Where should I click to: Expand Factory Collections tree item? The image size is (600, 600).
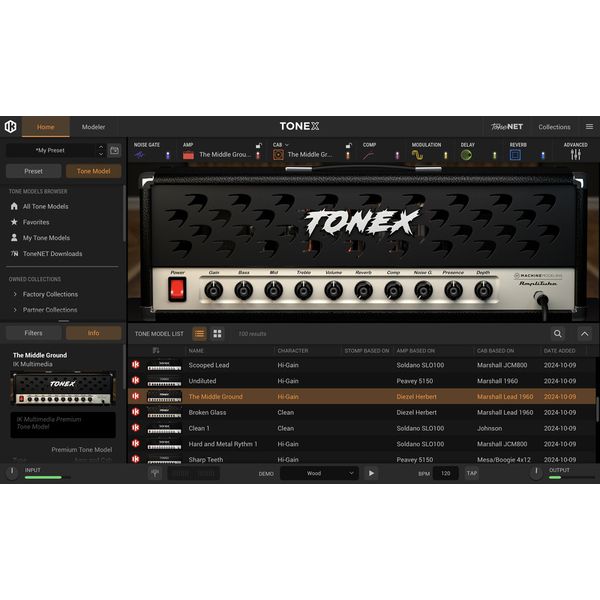pos(15,294)
